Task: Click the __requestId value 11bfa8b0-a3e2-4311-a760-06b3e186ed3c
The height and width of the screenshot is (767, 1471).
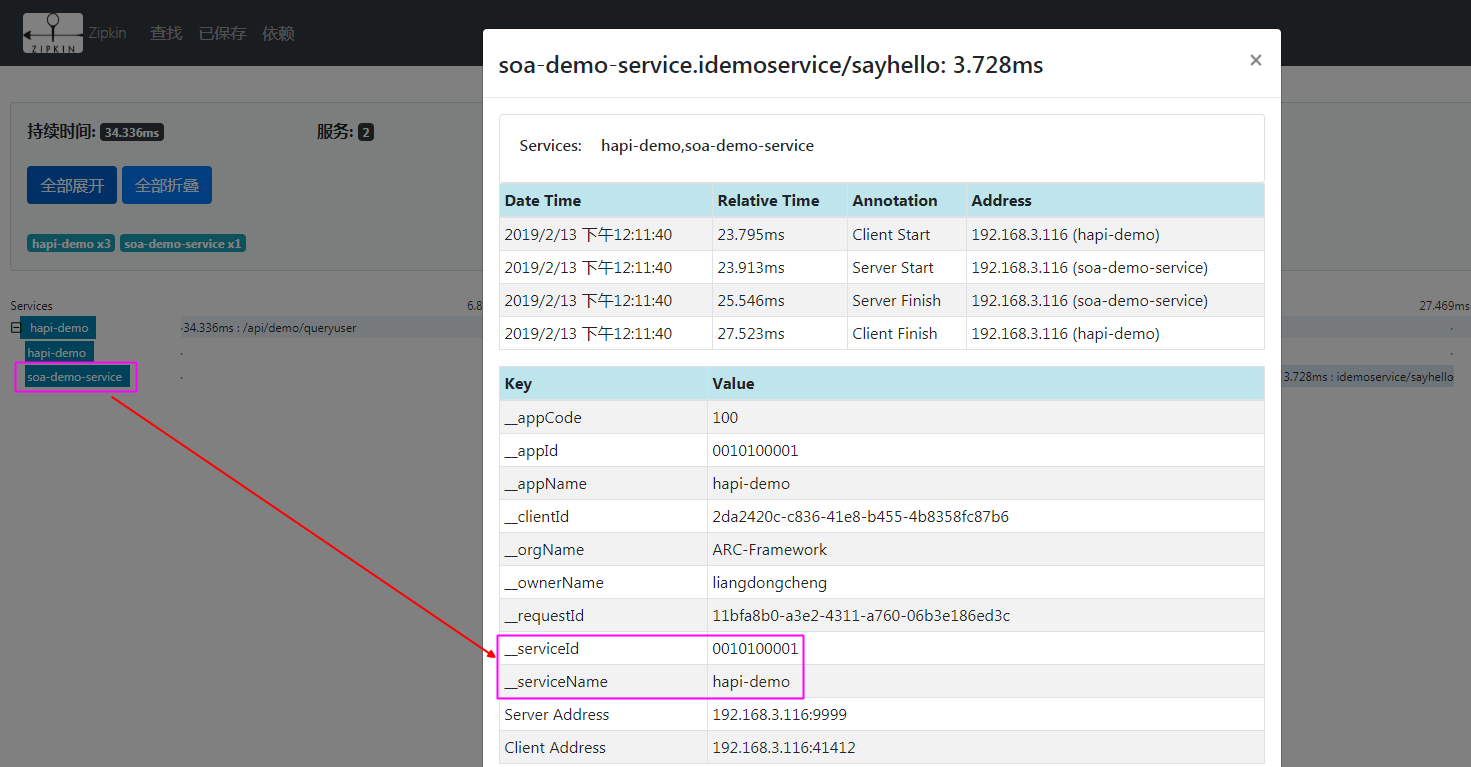Action: pos(861,616)
